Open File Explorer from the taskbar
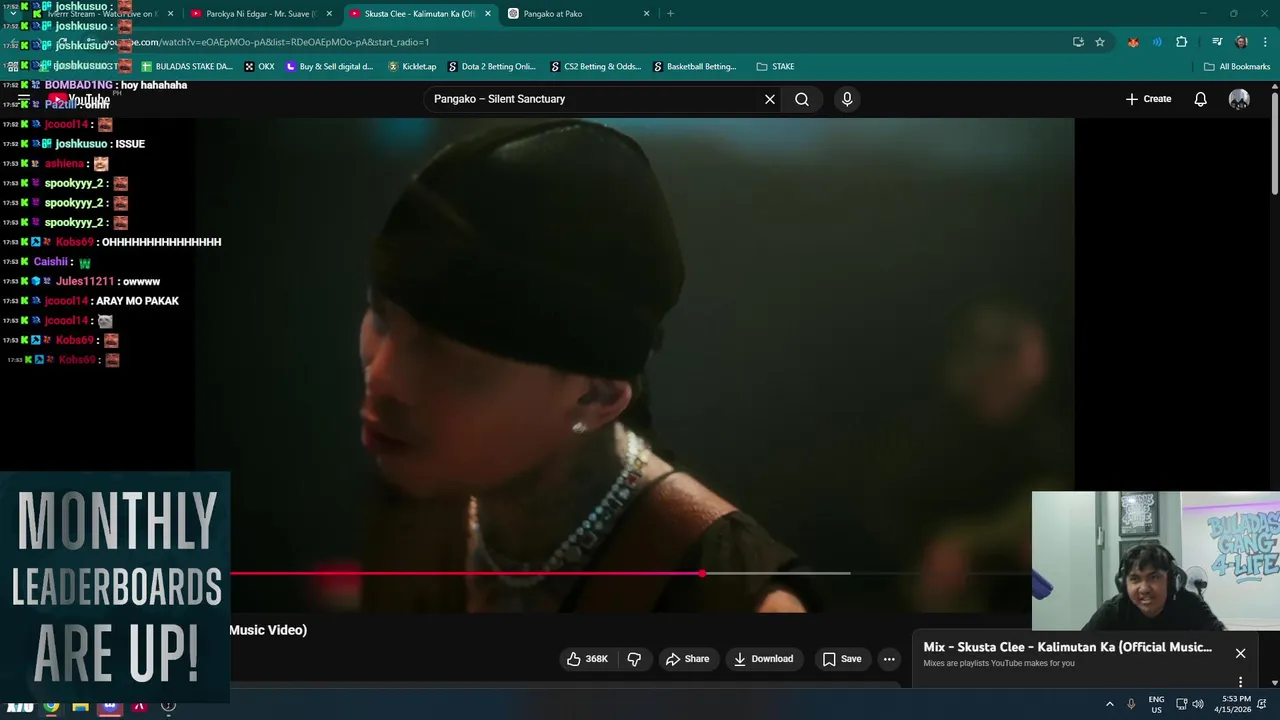The width and height of the screenshot is (1280, 720). (80, 706)
